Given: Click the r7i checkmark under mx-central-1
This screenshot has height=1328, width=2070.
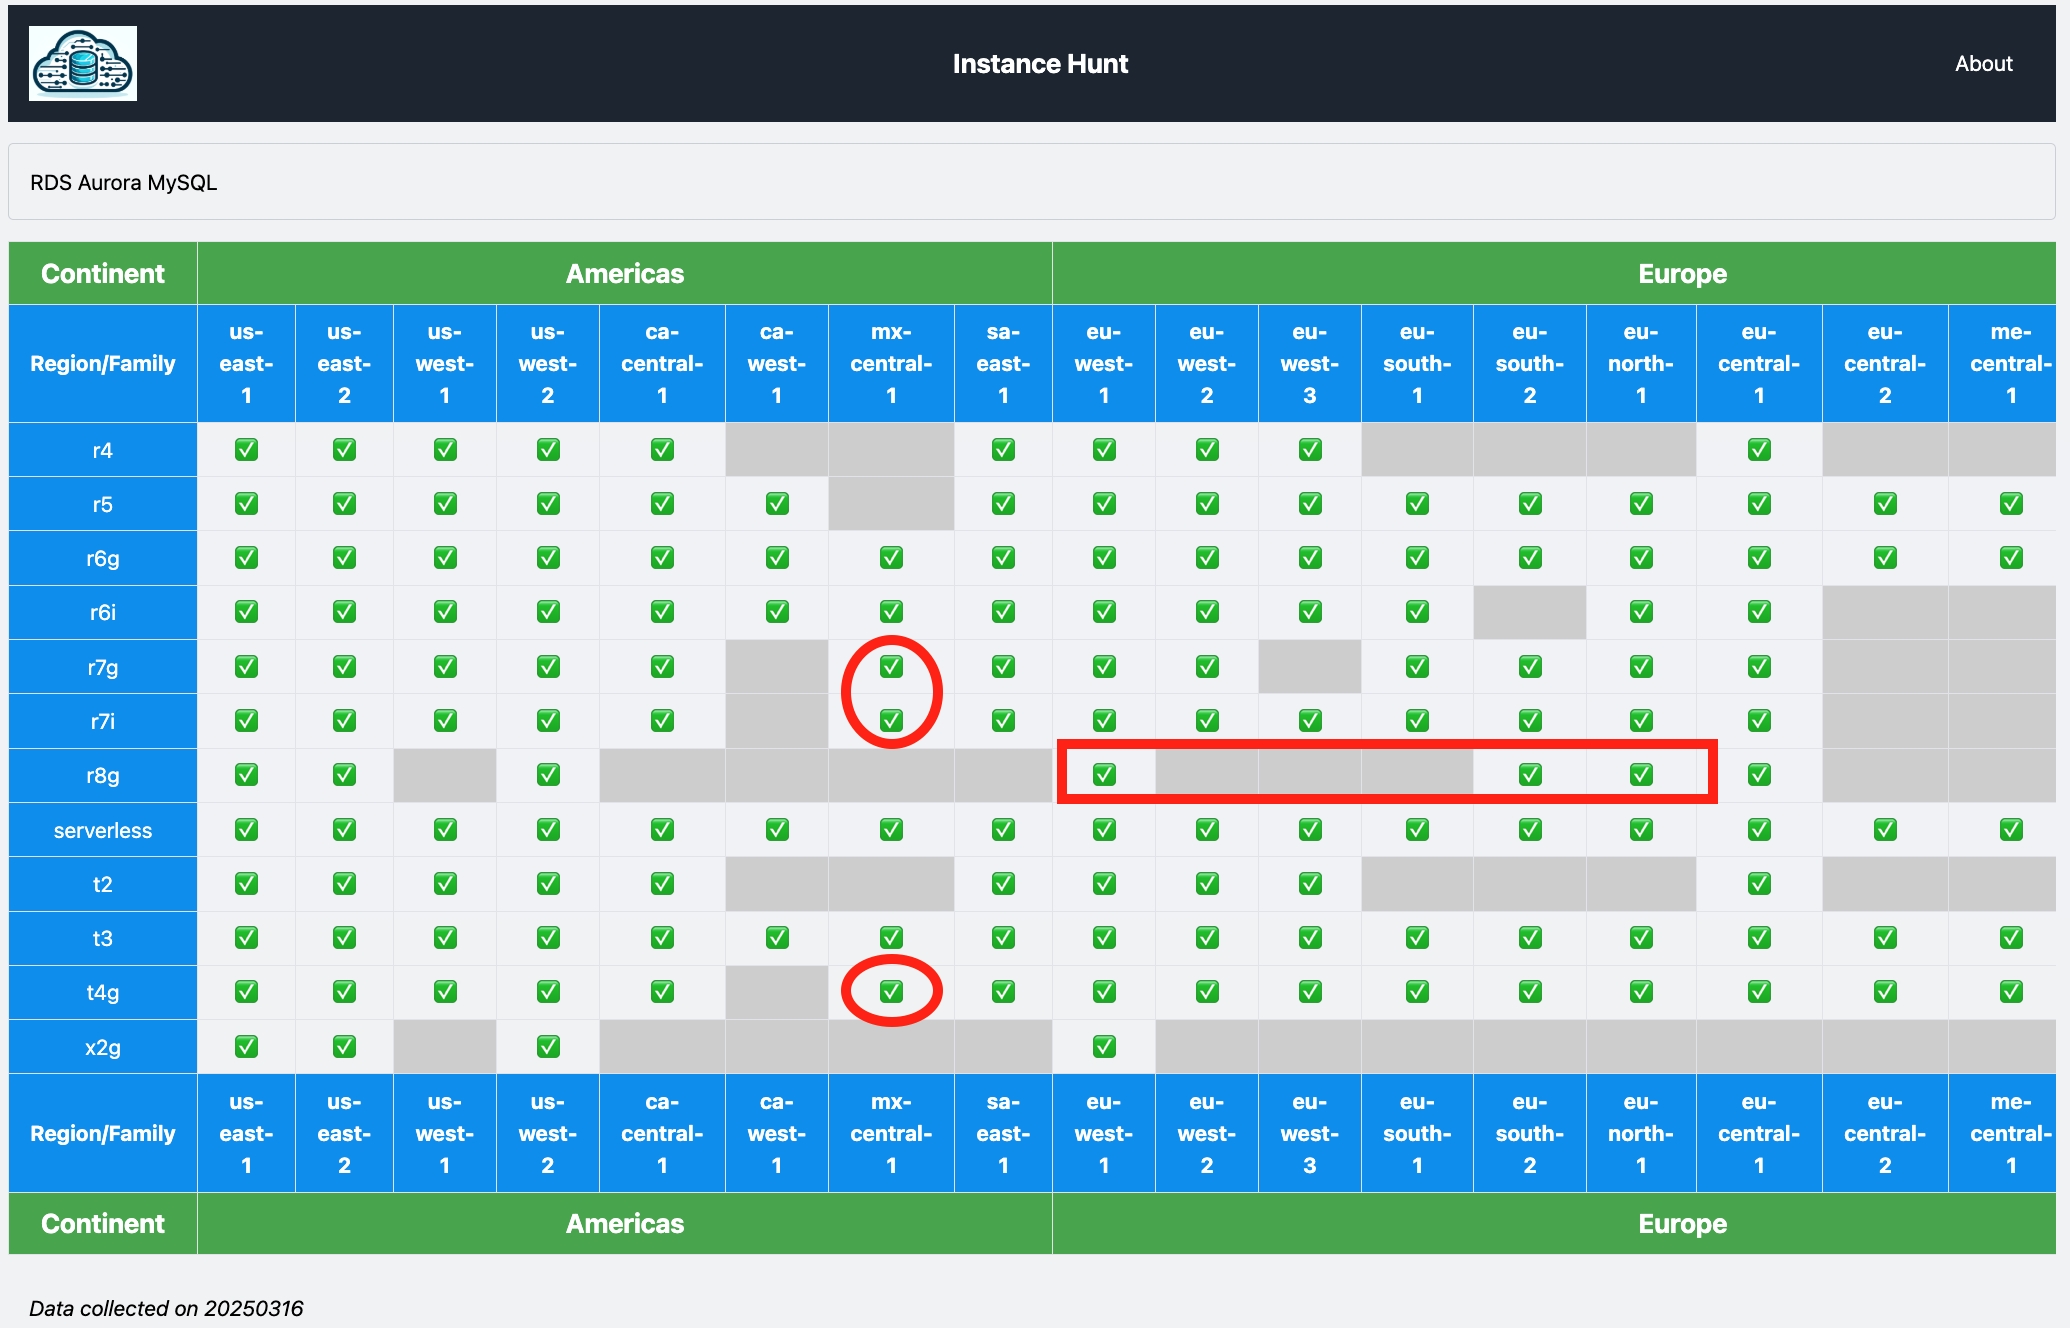Looking at the screenshot, I should coord(891,720).
